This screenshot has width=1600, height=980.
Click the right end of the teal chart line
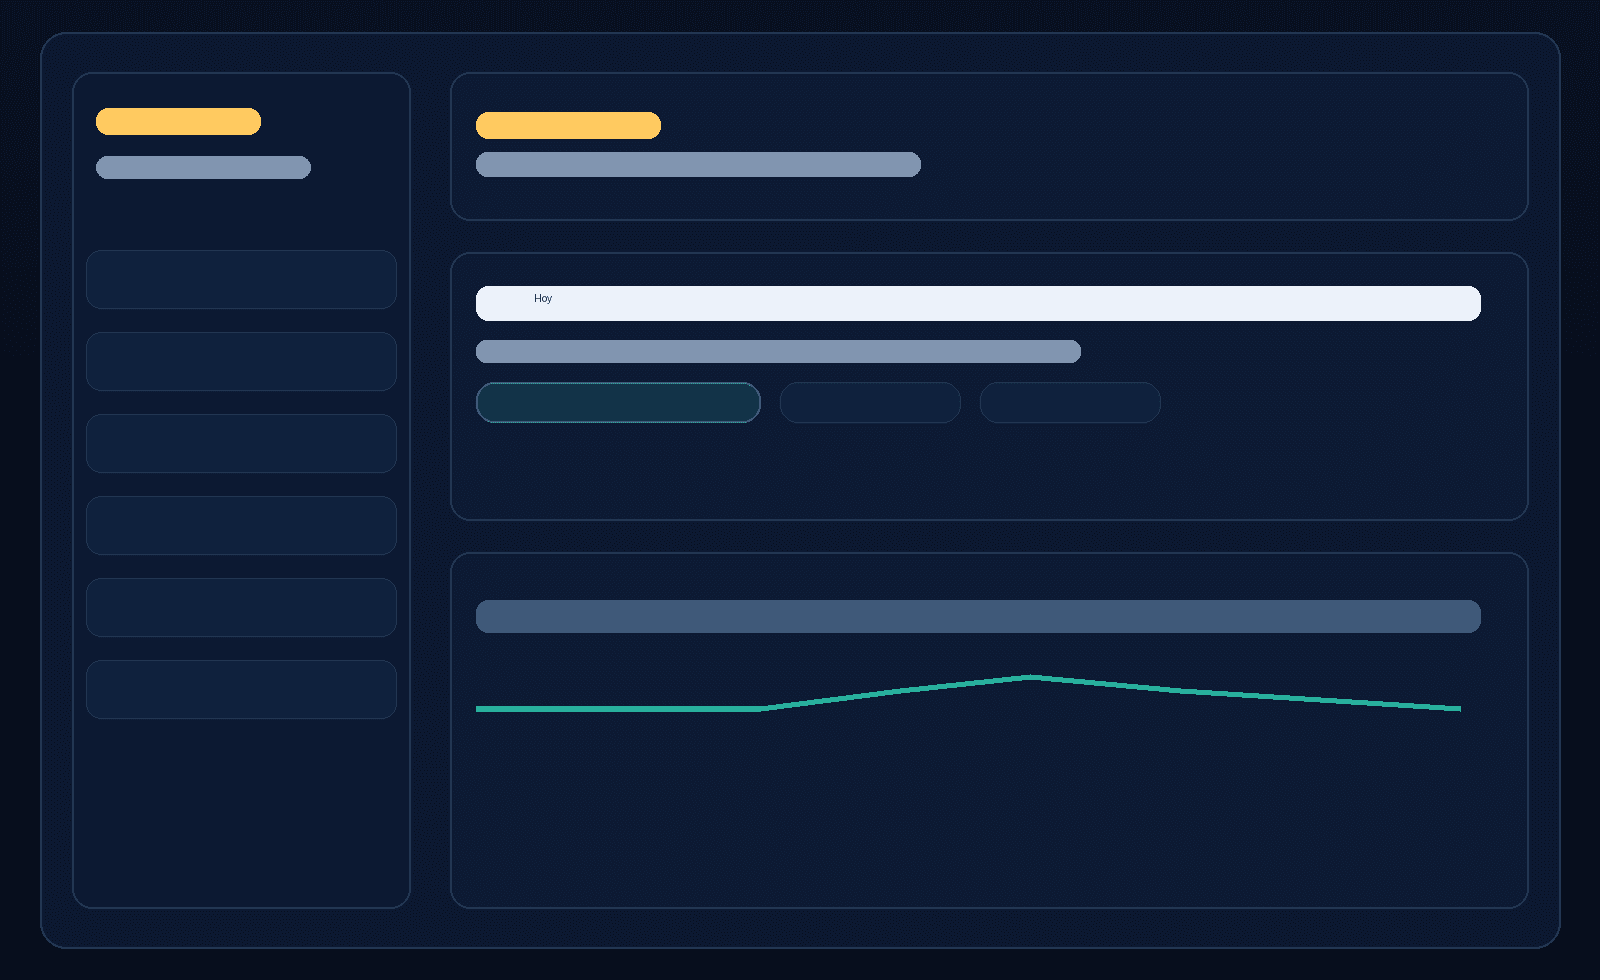pyautogui.click(x=1458, y=708)
